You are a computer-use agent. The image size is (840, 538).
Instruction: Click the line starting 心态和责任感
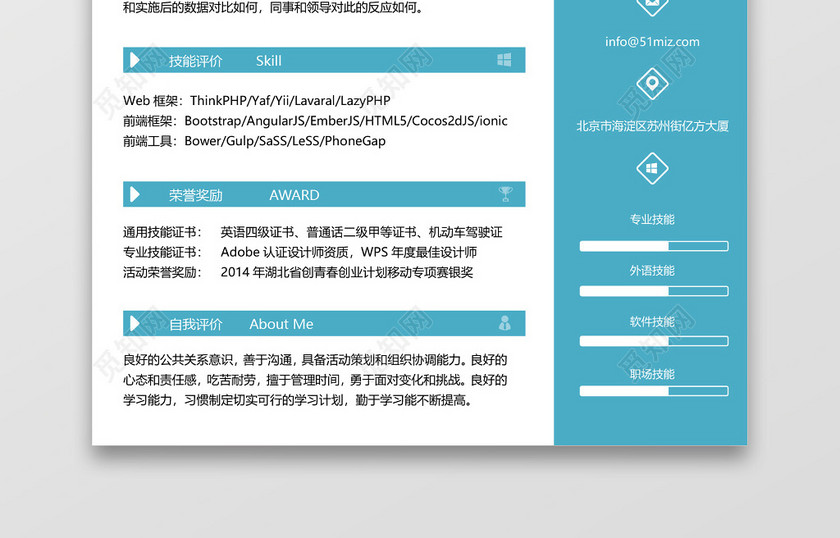pyautogui.click(x=315, y=380)
